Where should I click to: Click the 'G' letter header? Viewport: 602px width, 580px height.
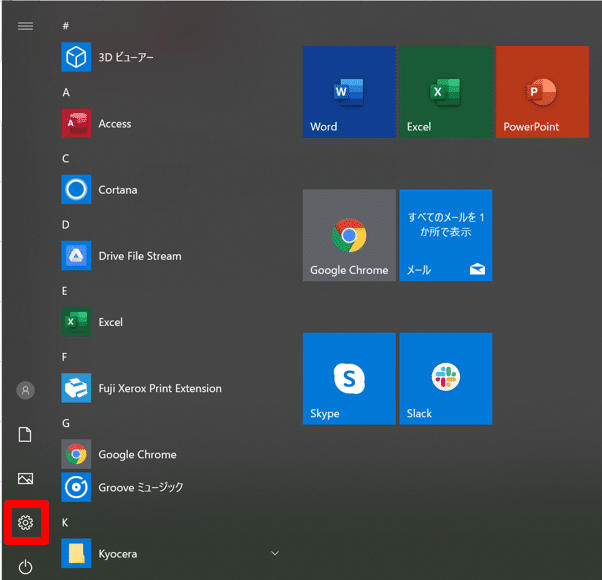(x=66, y=423)
